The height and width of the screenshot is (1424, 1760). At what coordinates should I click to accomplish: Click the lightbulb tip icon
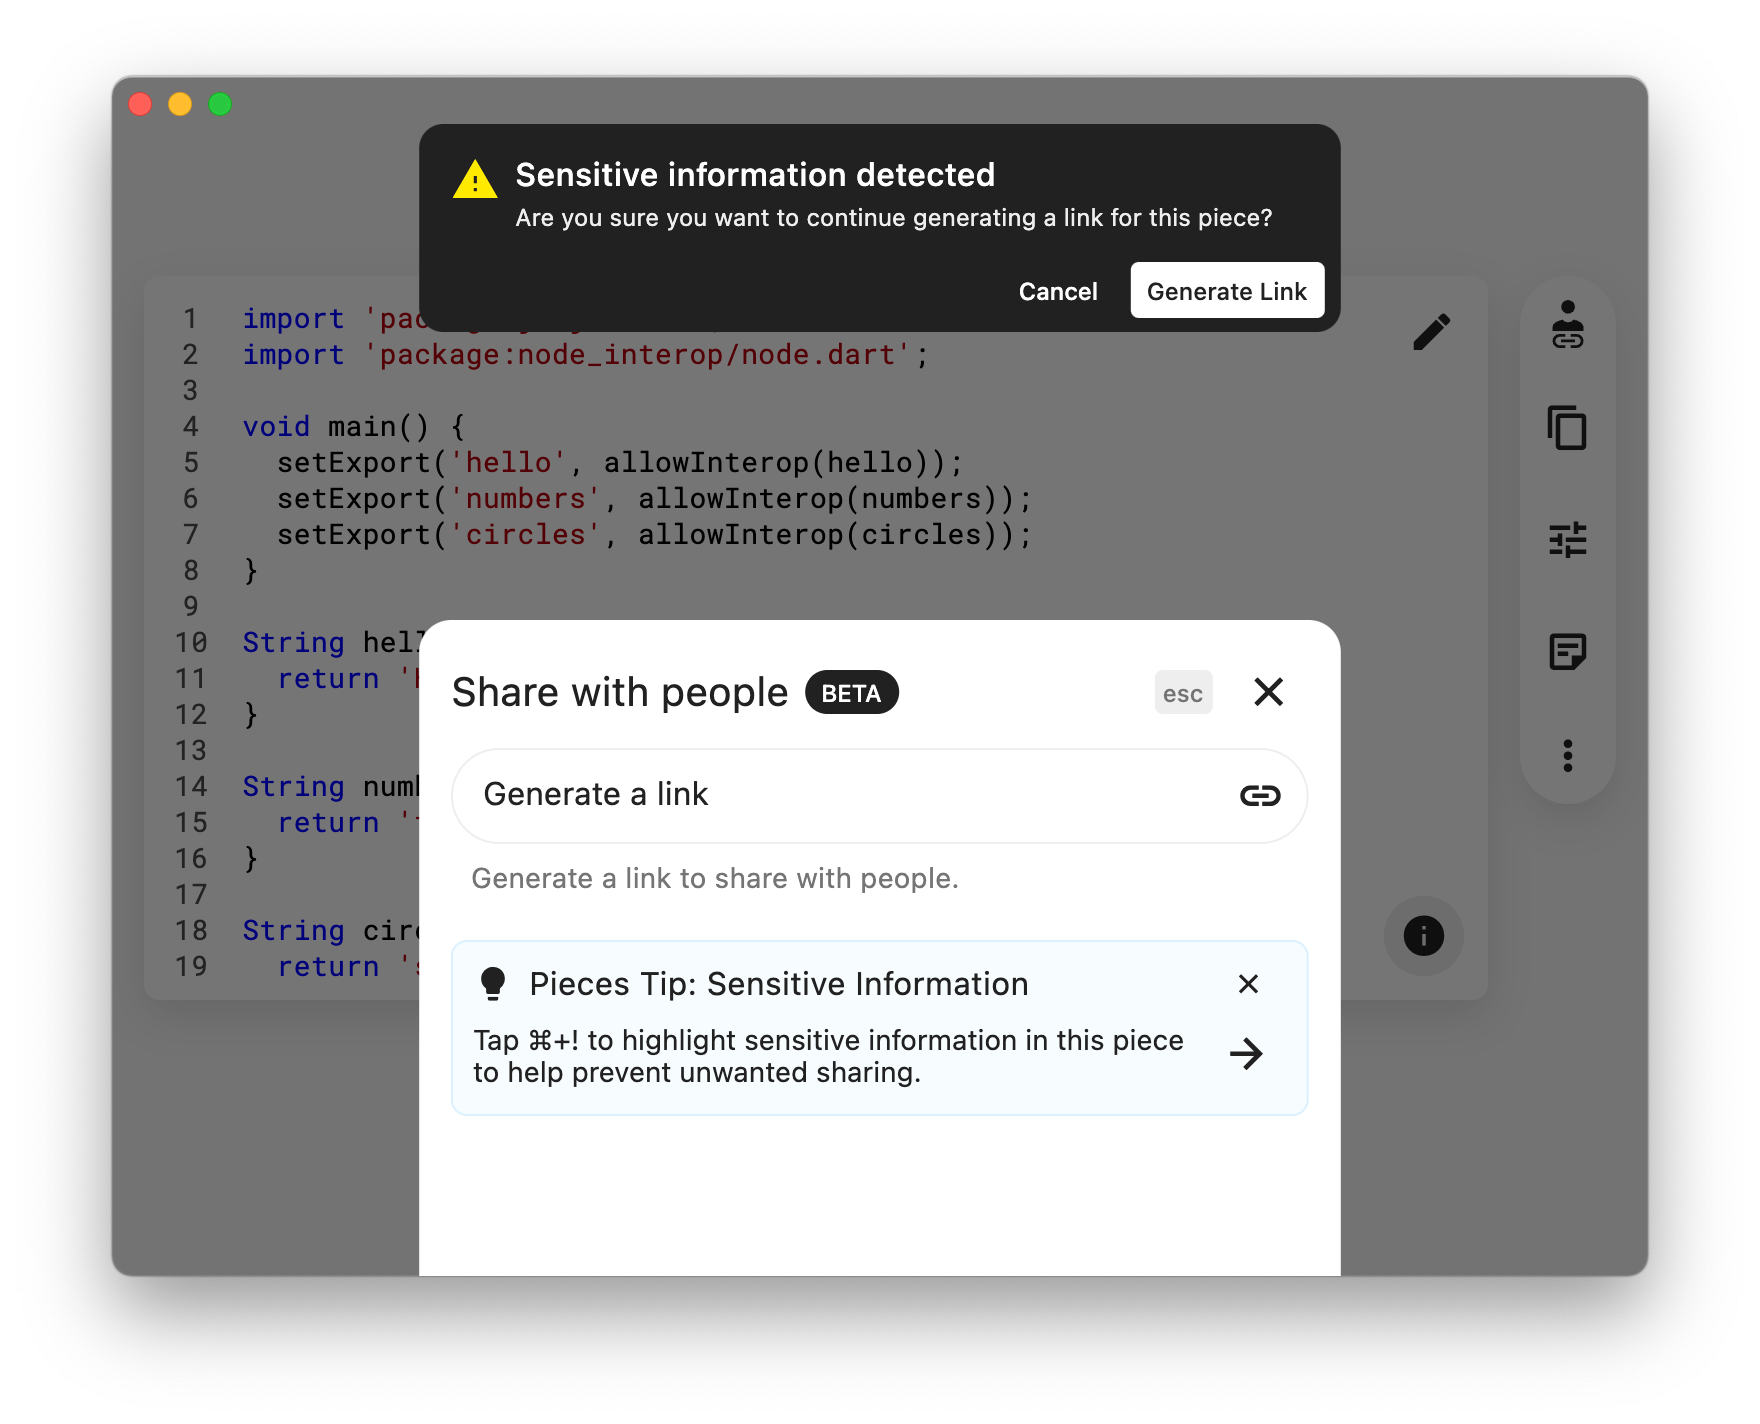[493, 984]
